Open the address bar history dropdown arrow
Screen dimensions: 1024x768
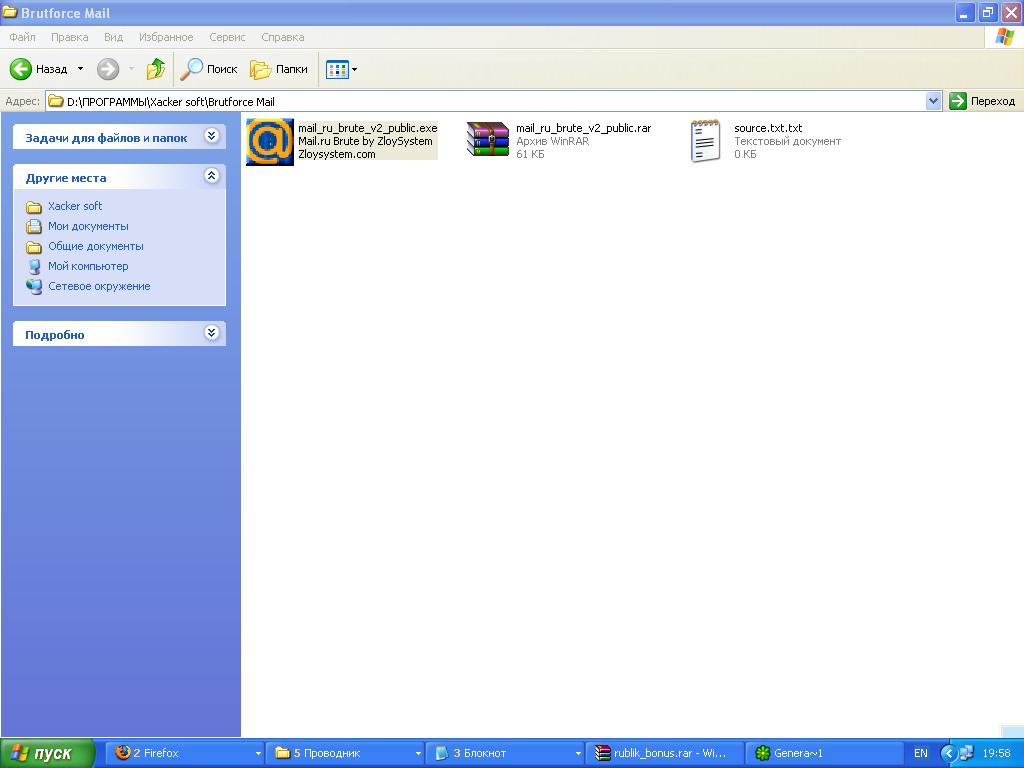coord(933,101)
